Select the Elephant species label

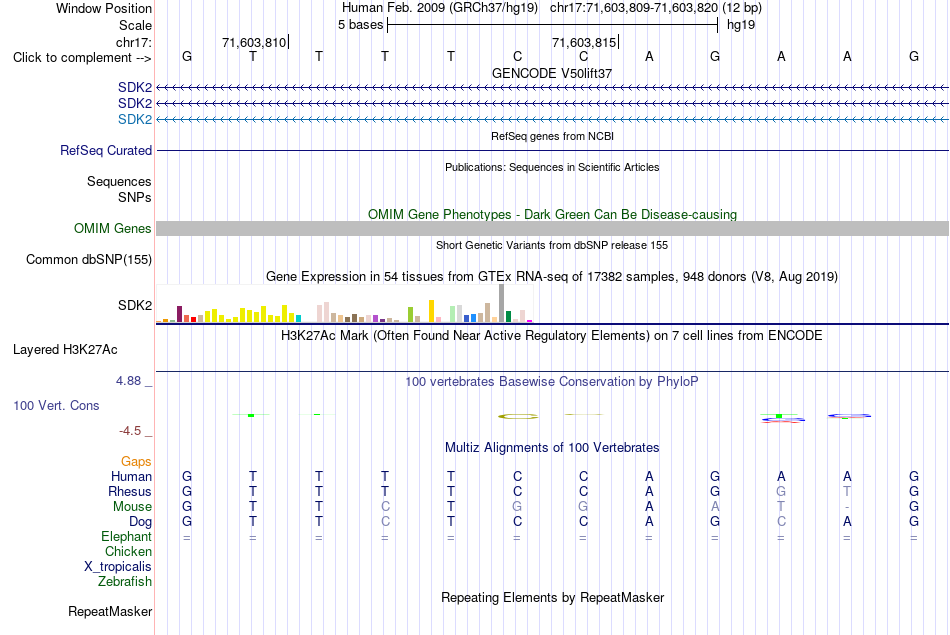126,536
